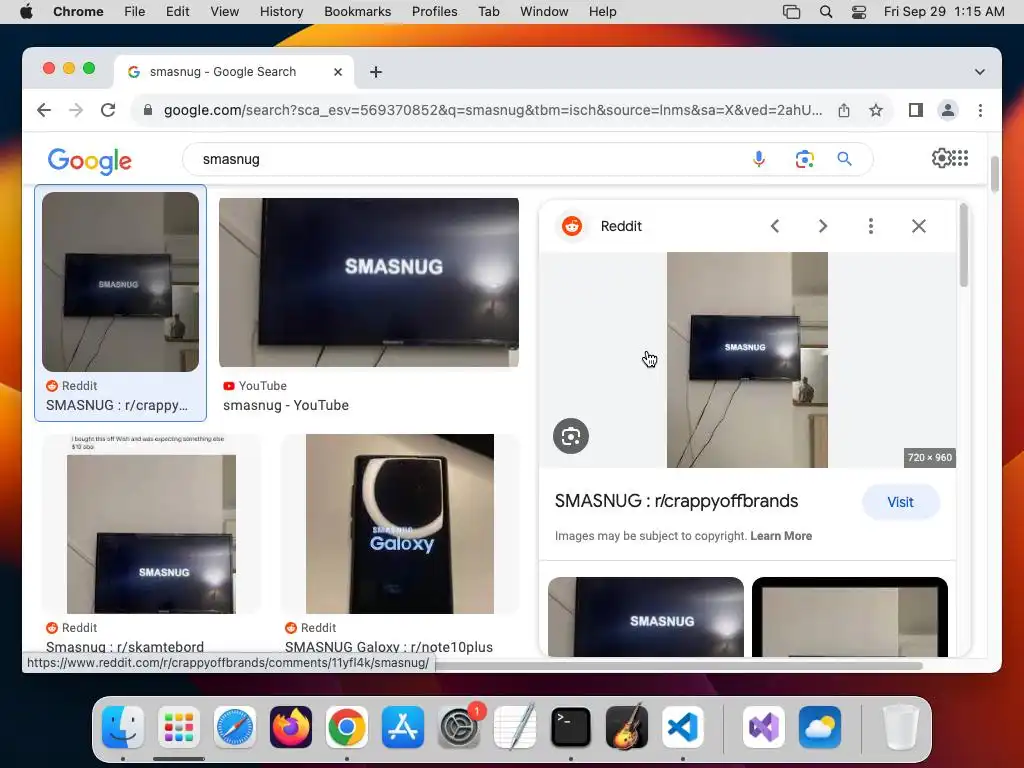This screenshot has width=1024, height=768.
Task: Click the horizontal scrollbar at bottom
Action: pyautogui.click(x=679, y=665)
